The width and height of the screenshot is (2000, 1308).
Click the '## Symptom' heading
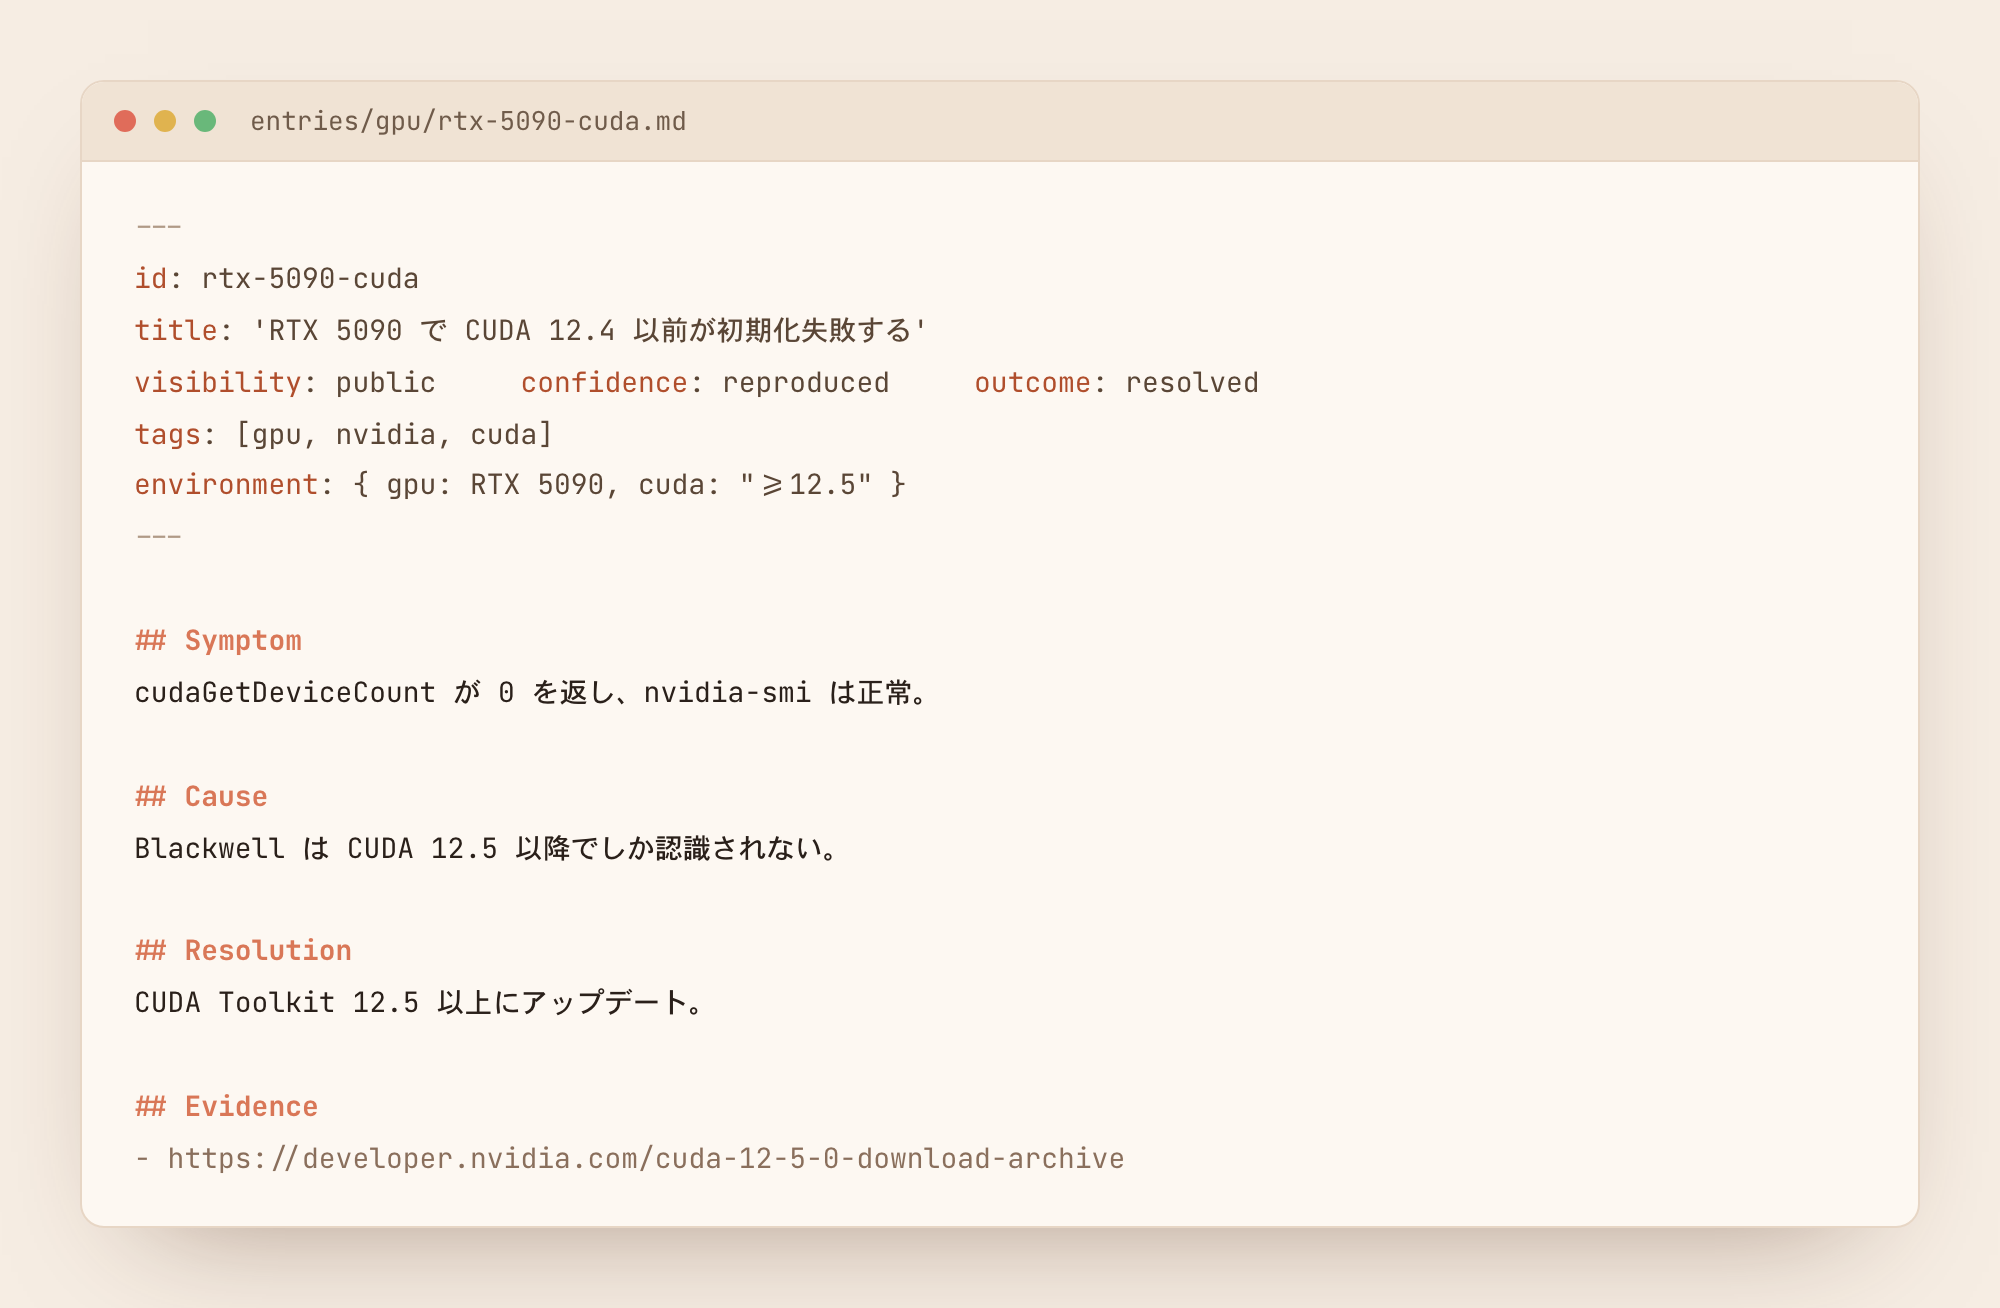click(x=218, y=640)
